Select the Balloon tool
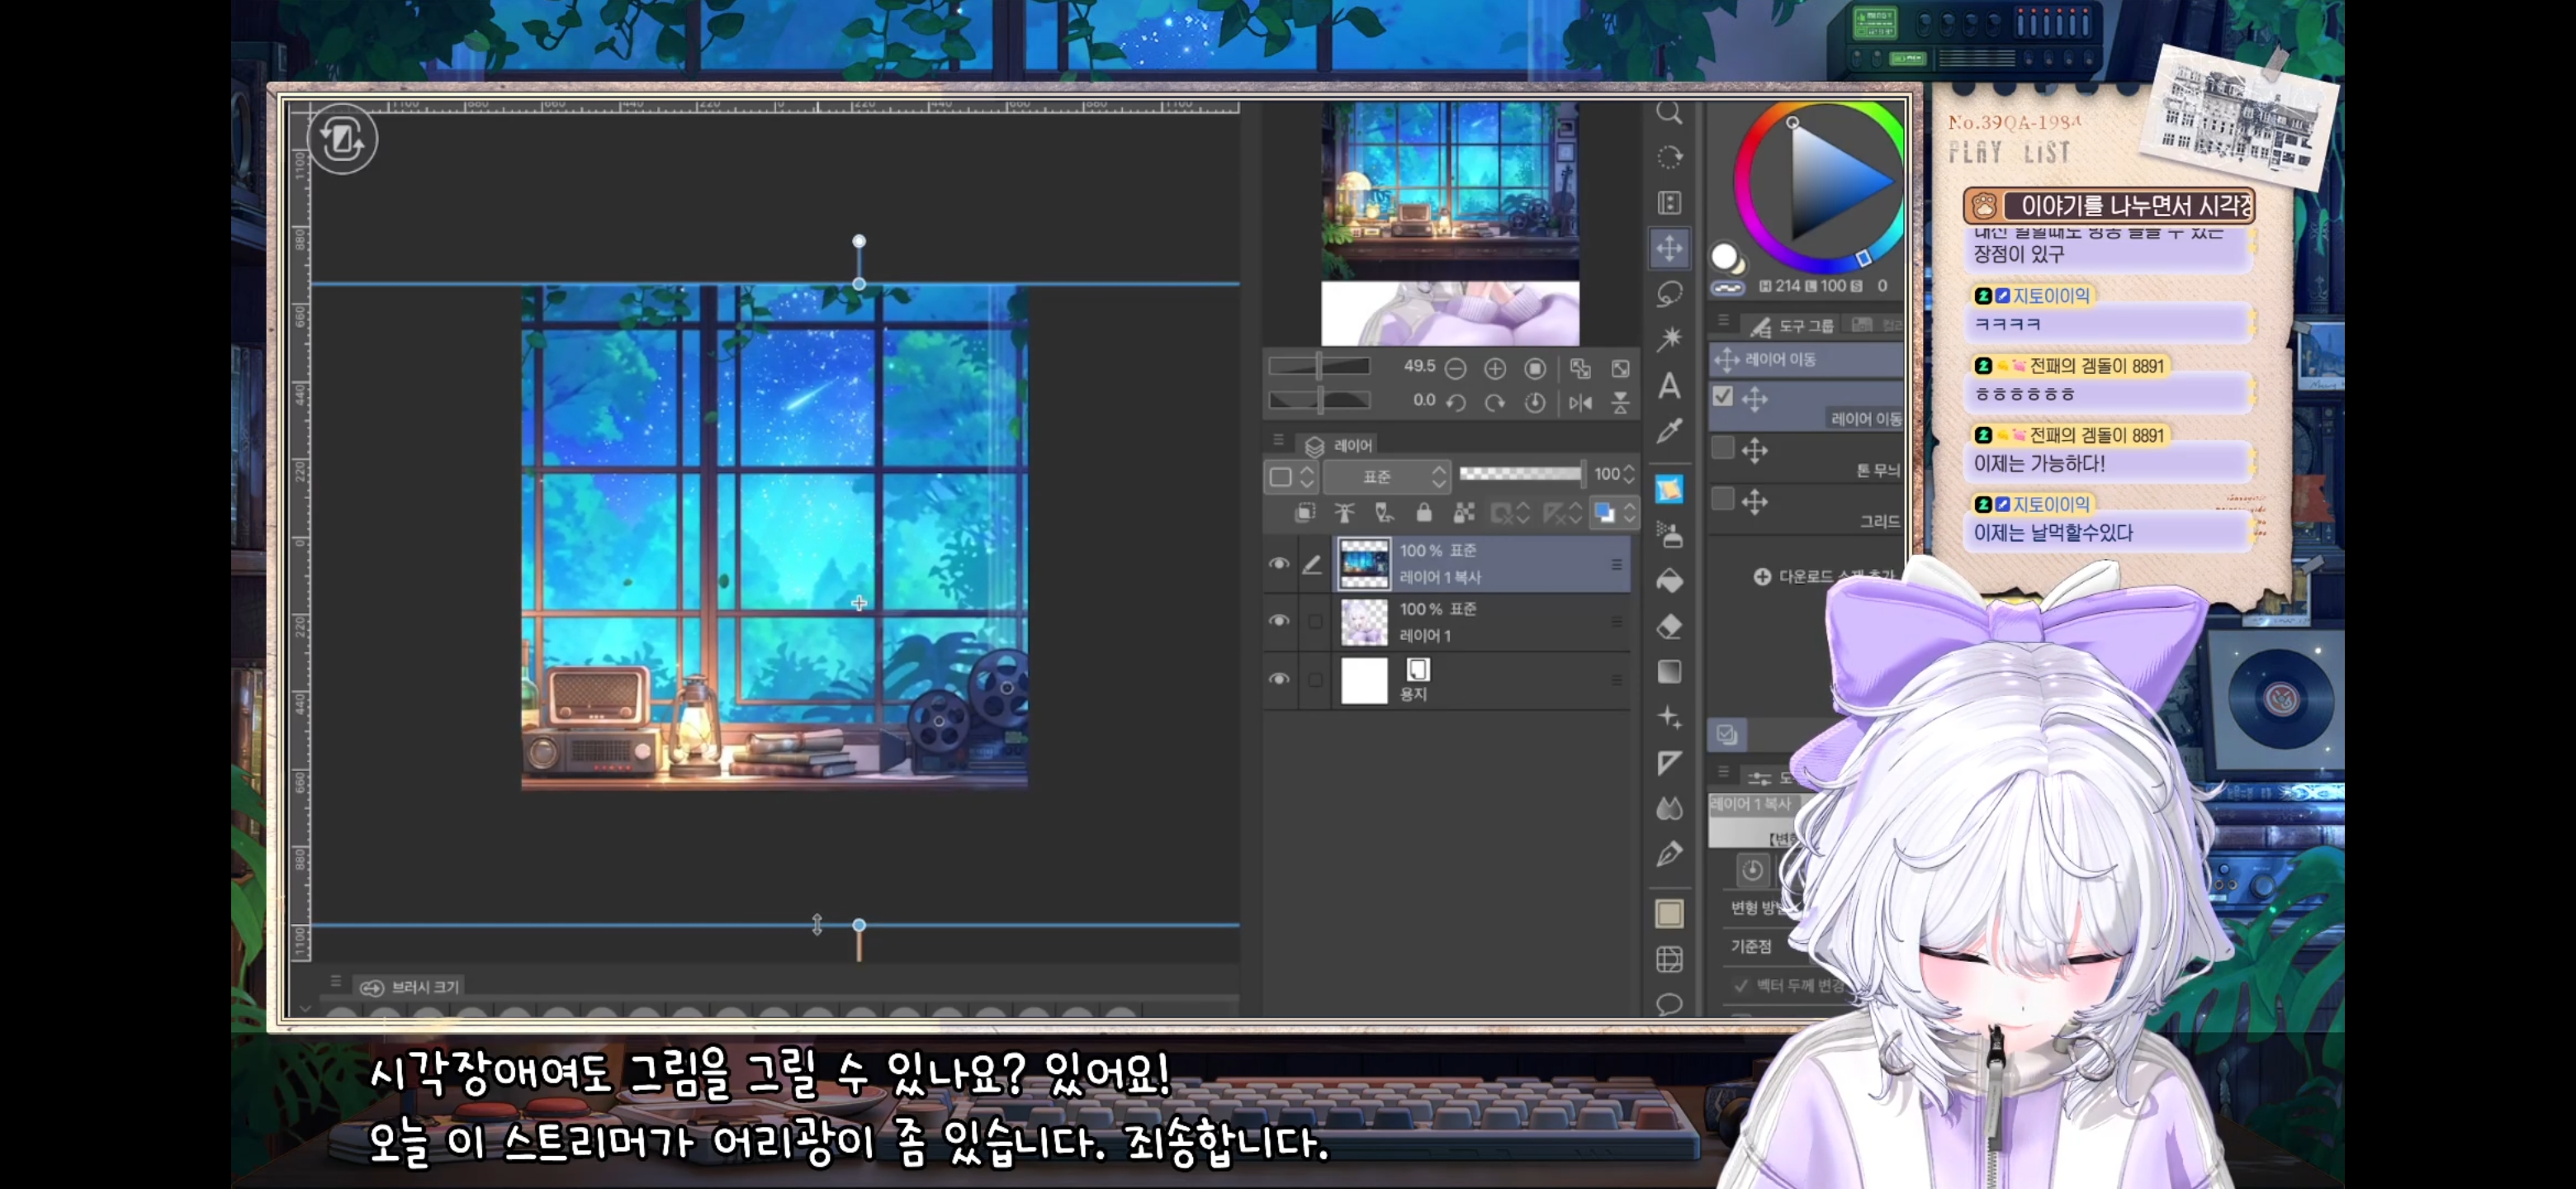Screen dimensions: 2576x1189 click(1669, 1003)
